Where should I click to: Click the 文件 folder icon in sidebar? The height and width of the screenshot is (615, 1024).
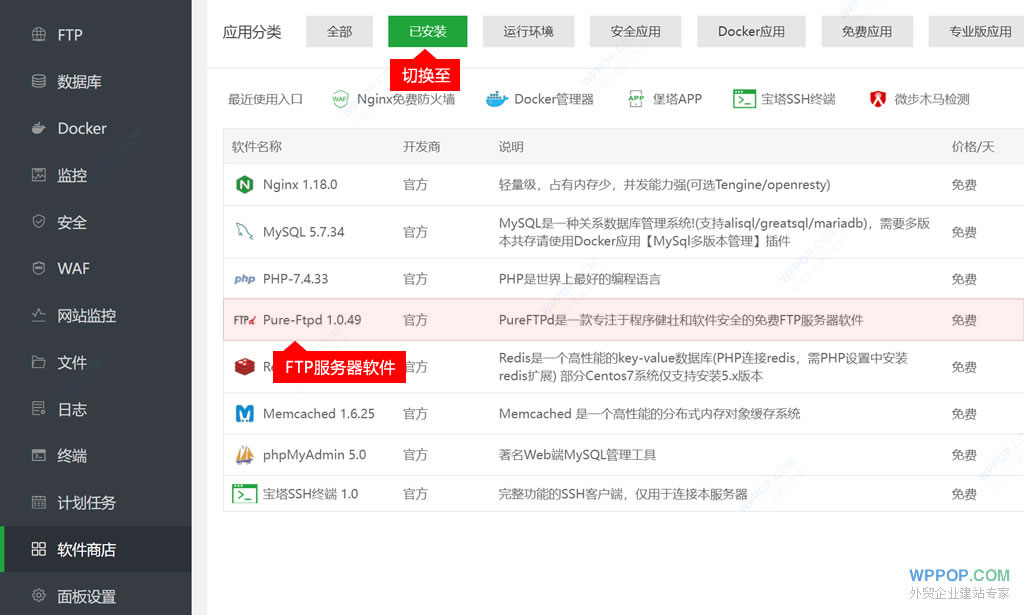(x=39, y=362)
